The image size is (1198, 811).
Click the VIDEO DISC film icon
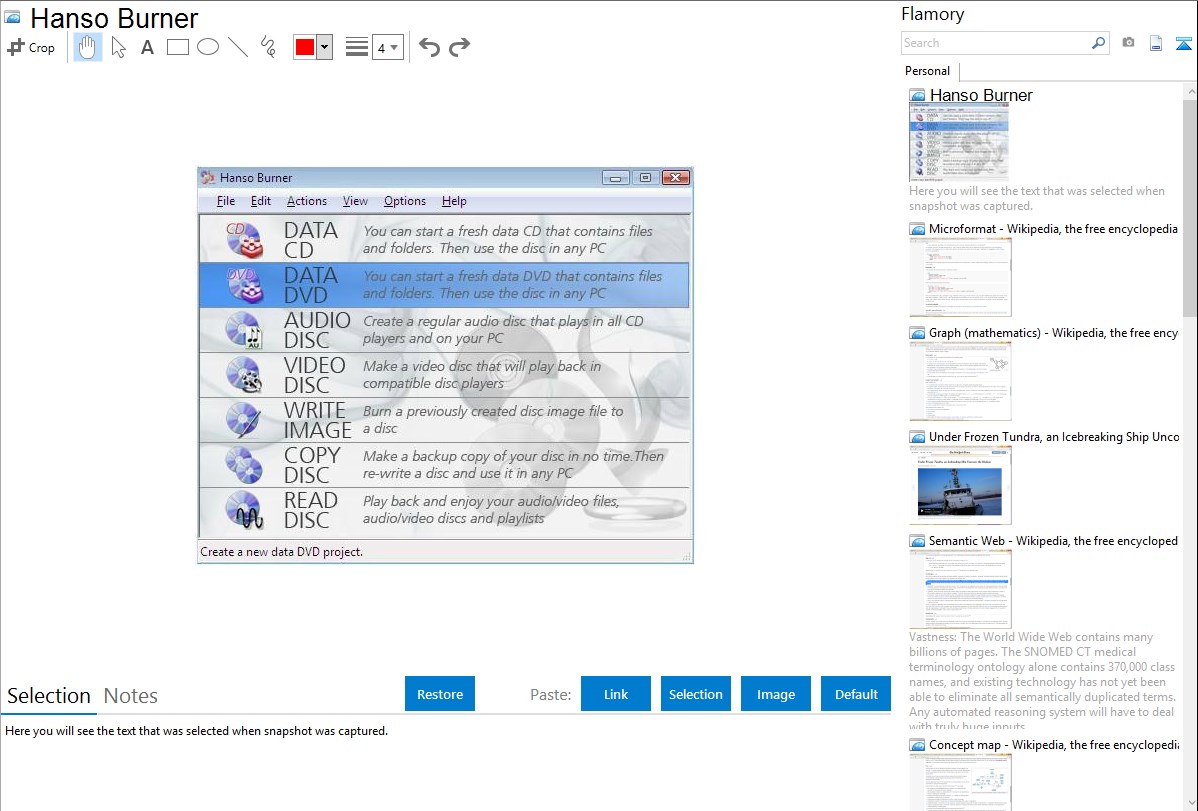coord(244,375)
